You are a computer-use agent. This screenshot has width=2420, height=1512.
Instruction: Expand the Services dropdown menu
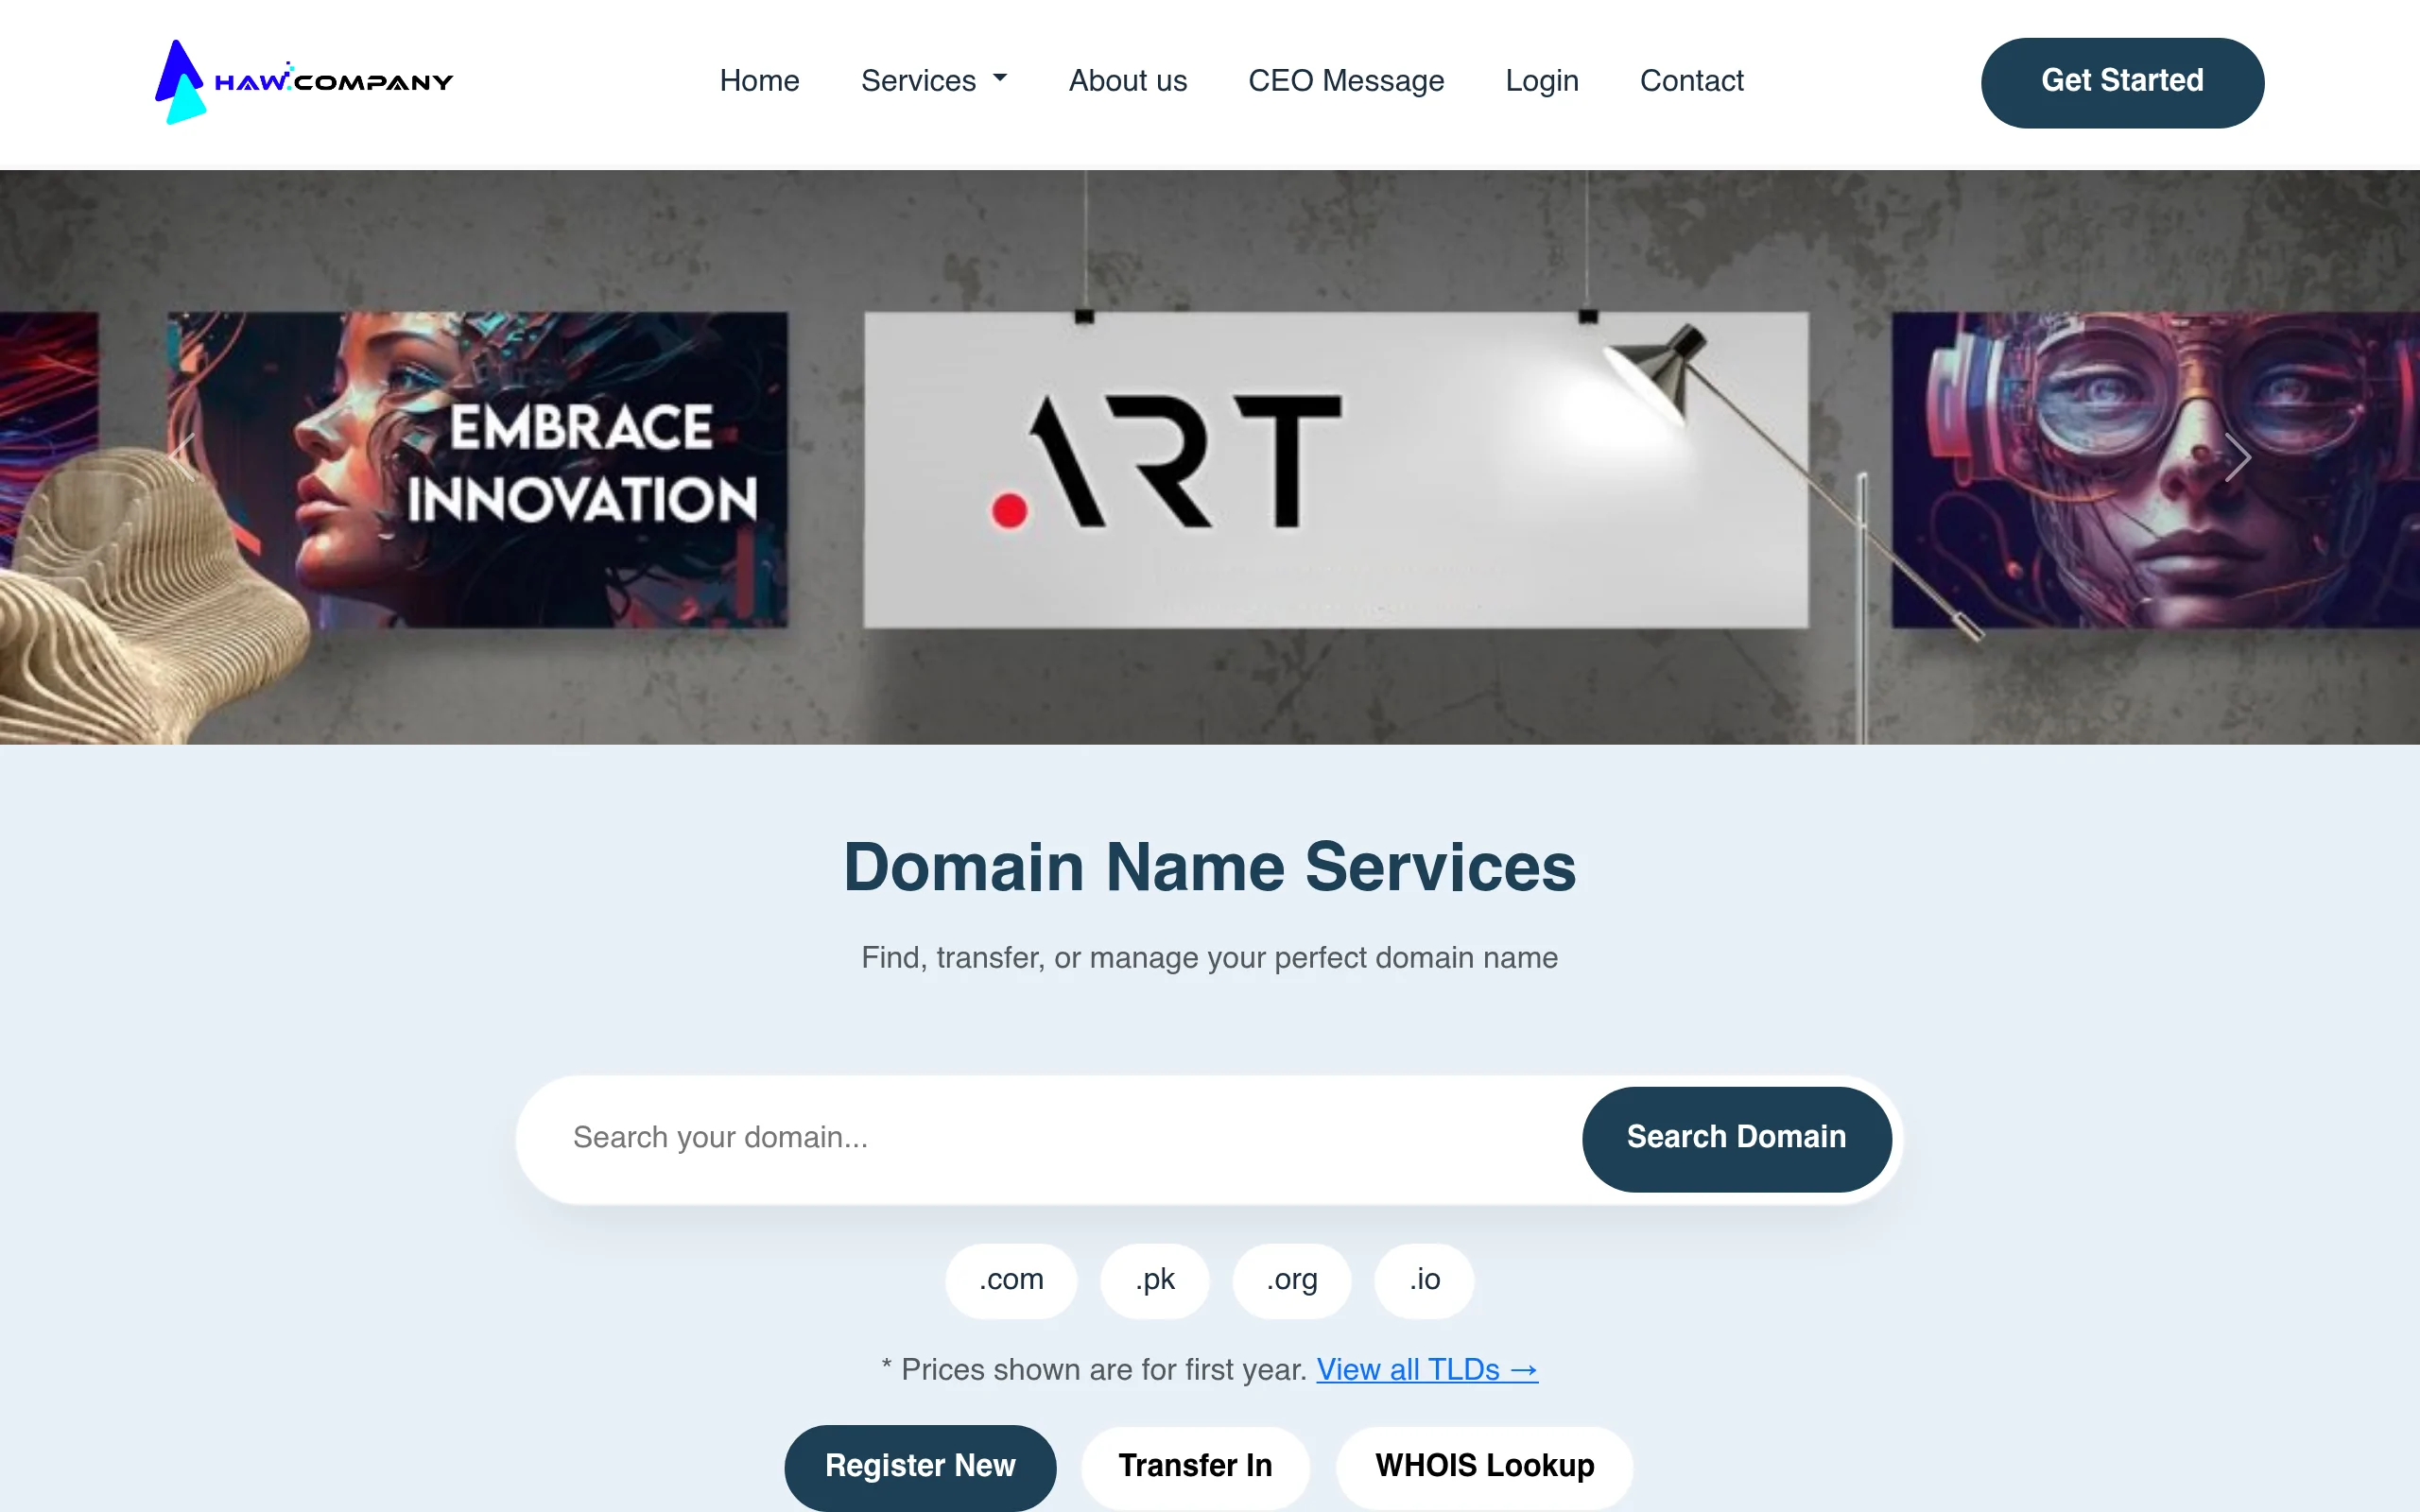pos(934,81)
